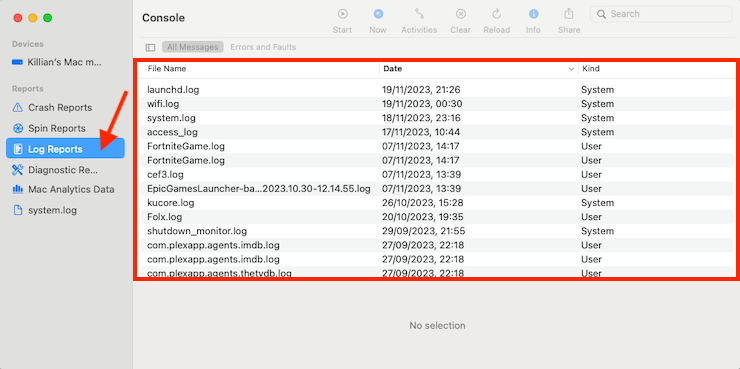Click the Kind value for wifi.log
The width and height of the screenshot is (740, 369).
coord(597,104)
